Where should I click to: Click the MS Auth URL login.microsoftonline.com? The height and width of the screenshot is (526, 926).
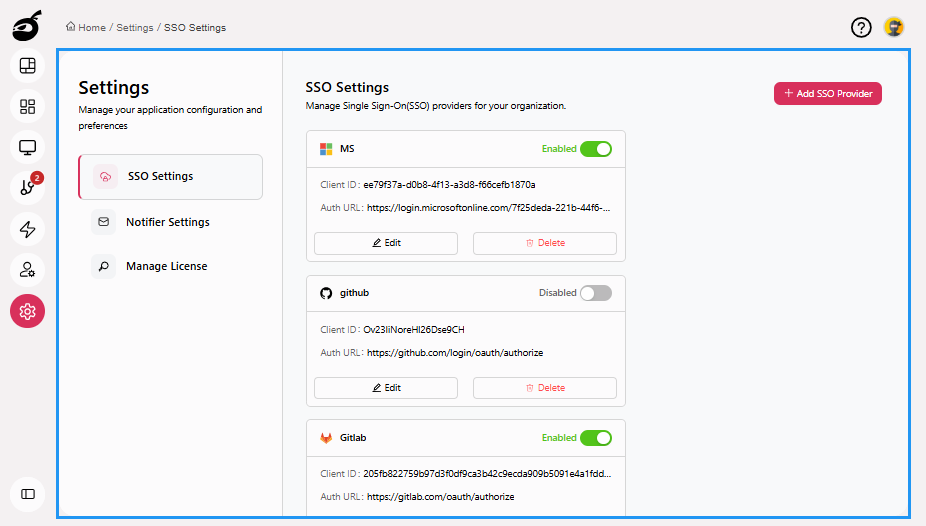488,208
